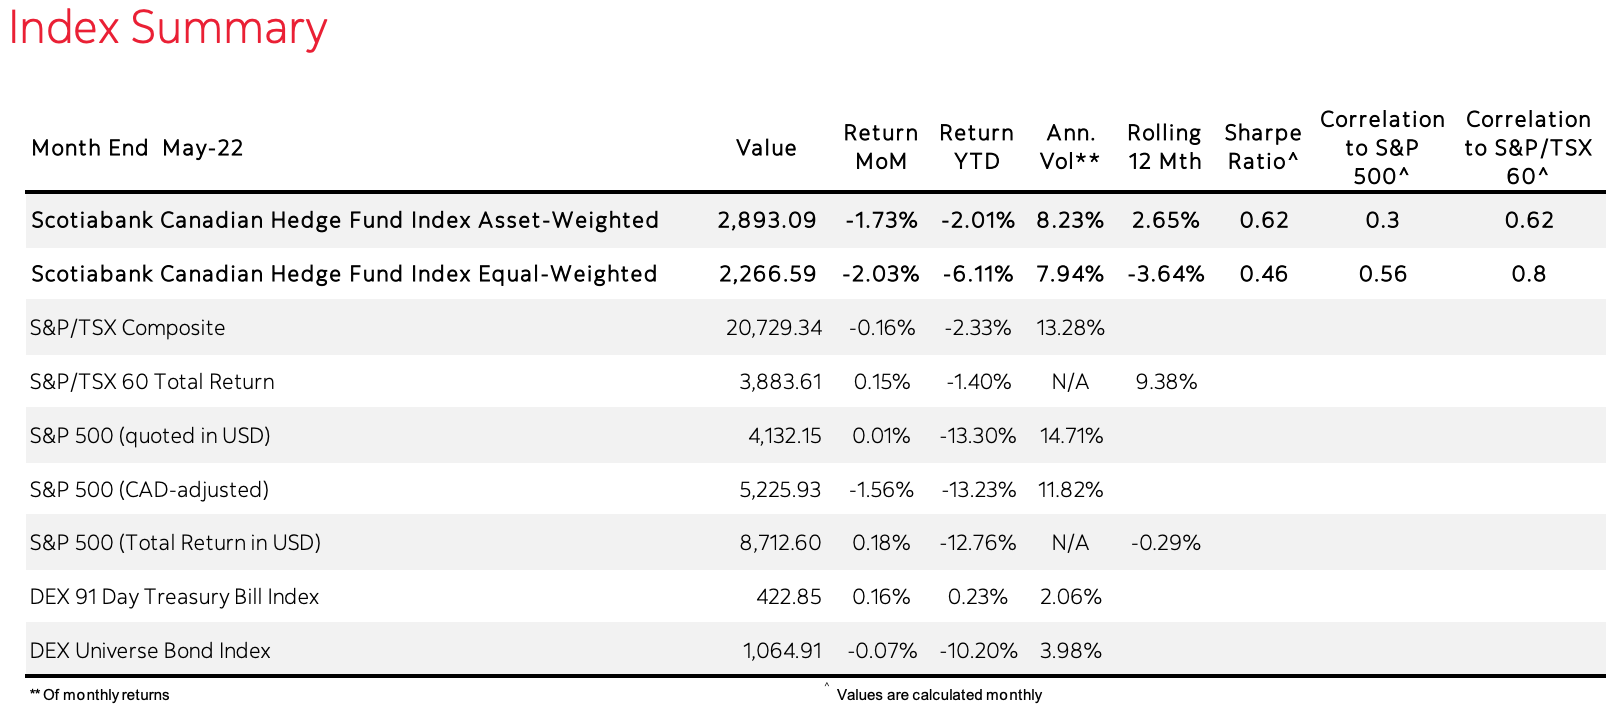Click the Index Summary heading
This screenshot has width=1616, height=710.
[x=168, y=28]
